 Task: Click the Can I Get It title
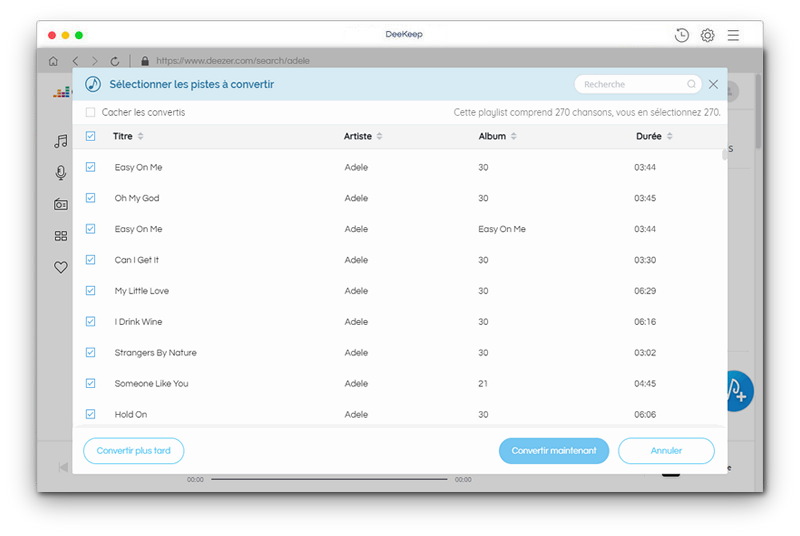137,260
